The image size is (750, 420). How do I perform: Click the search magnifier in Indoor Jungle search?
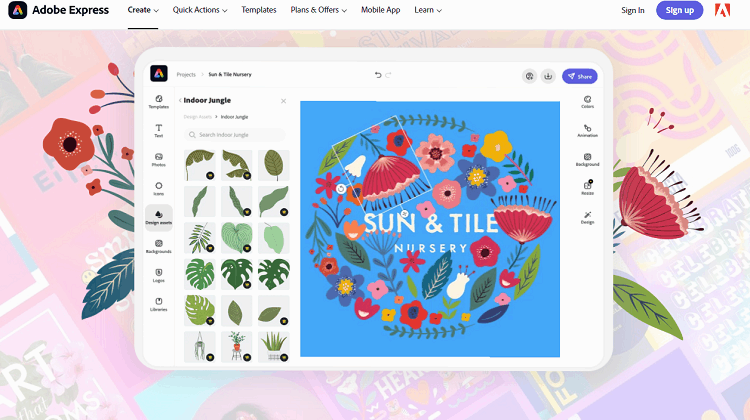pos(192,135)
